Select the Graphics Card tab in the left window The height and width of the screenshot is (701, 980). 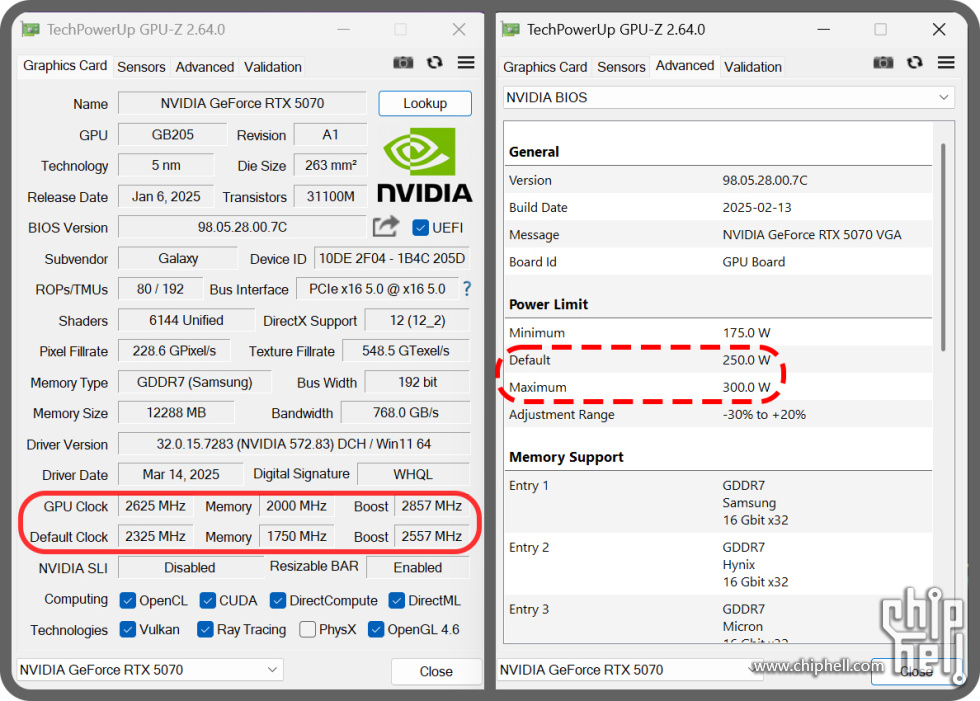point(65,66)
